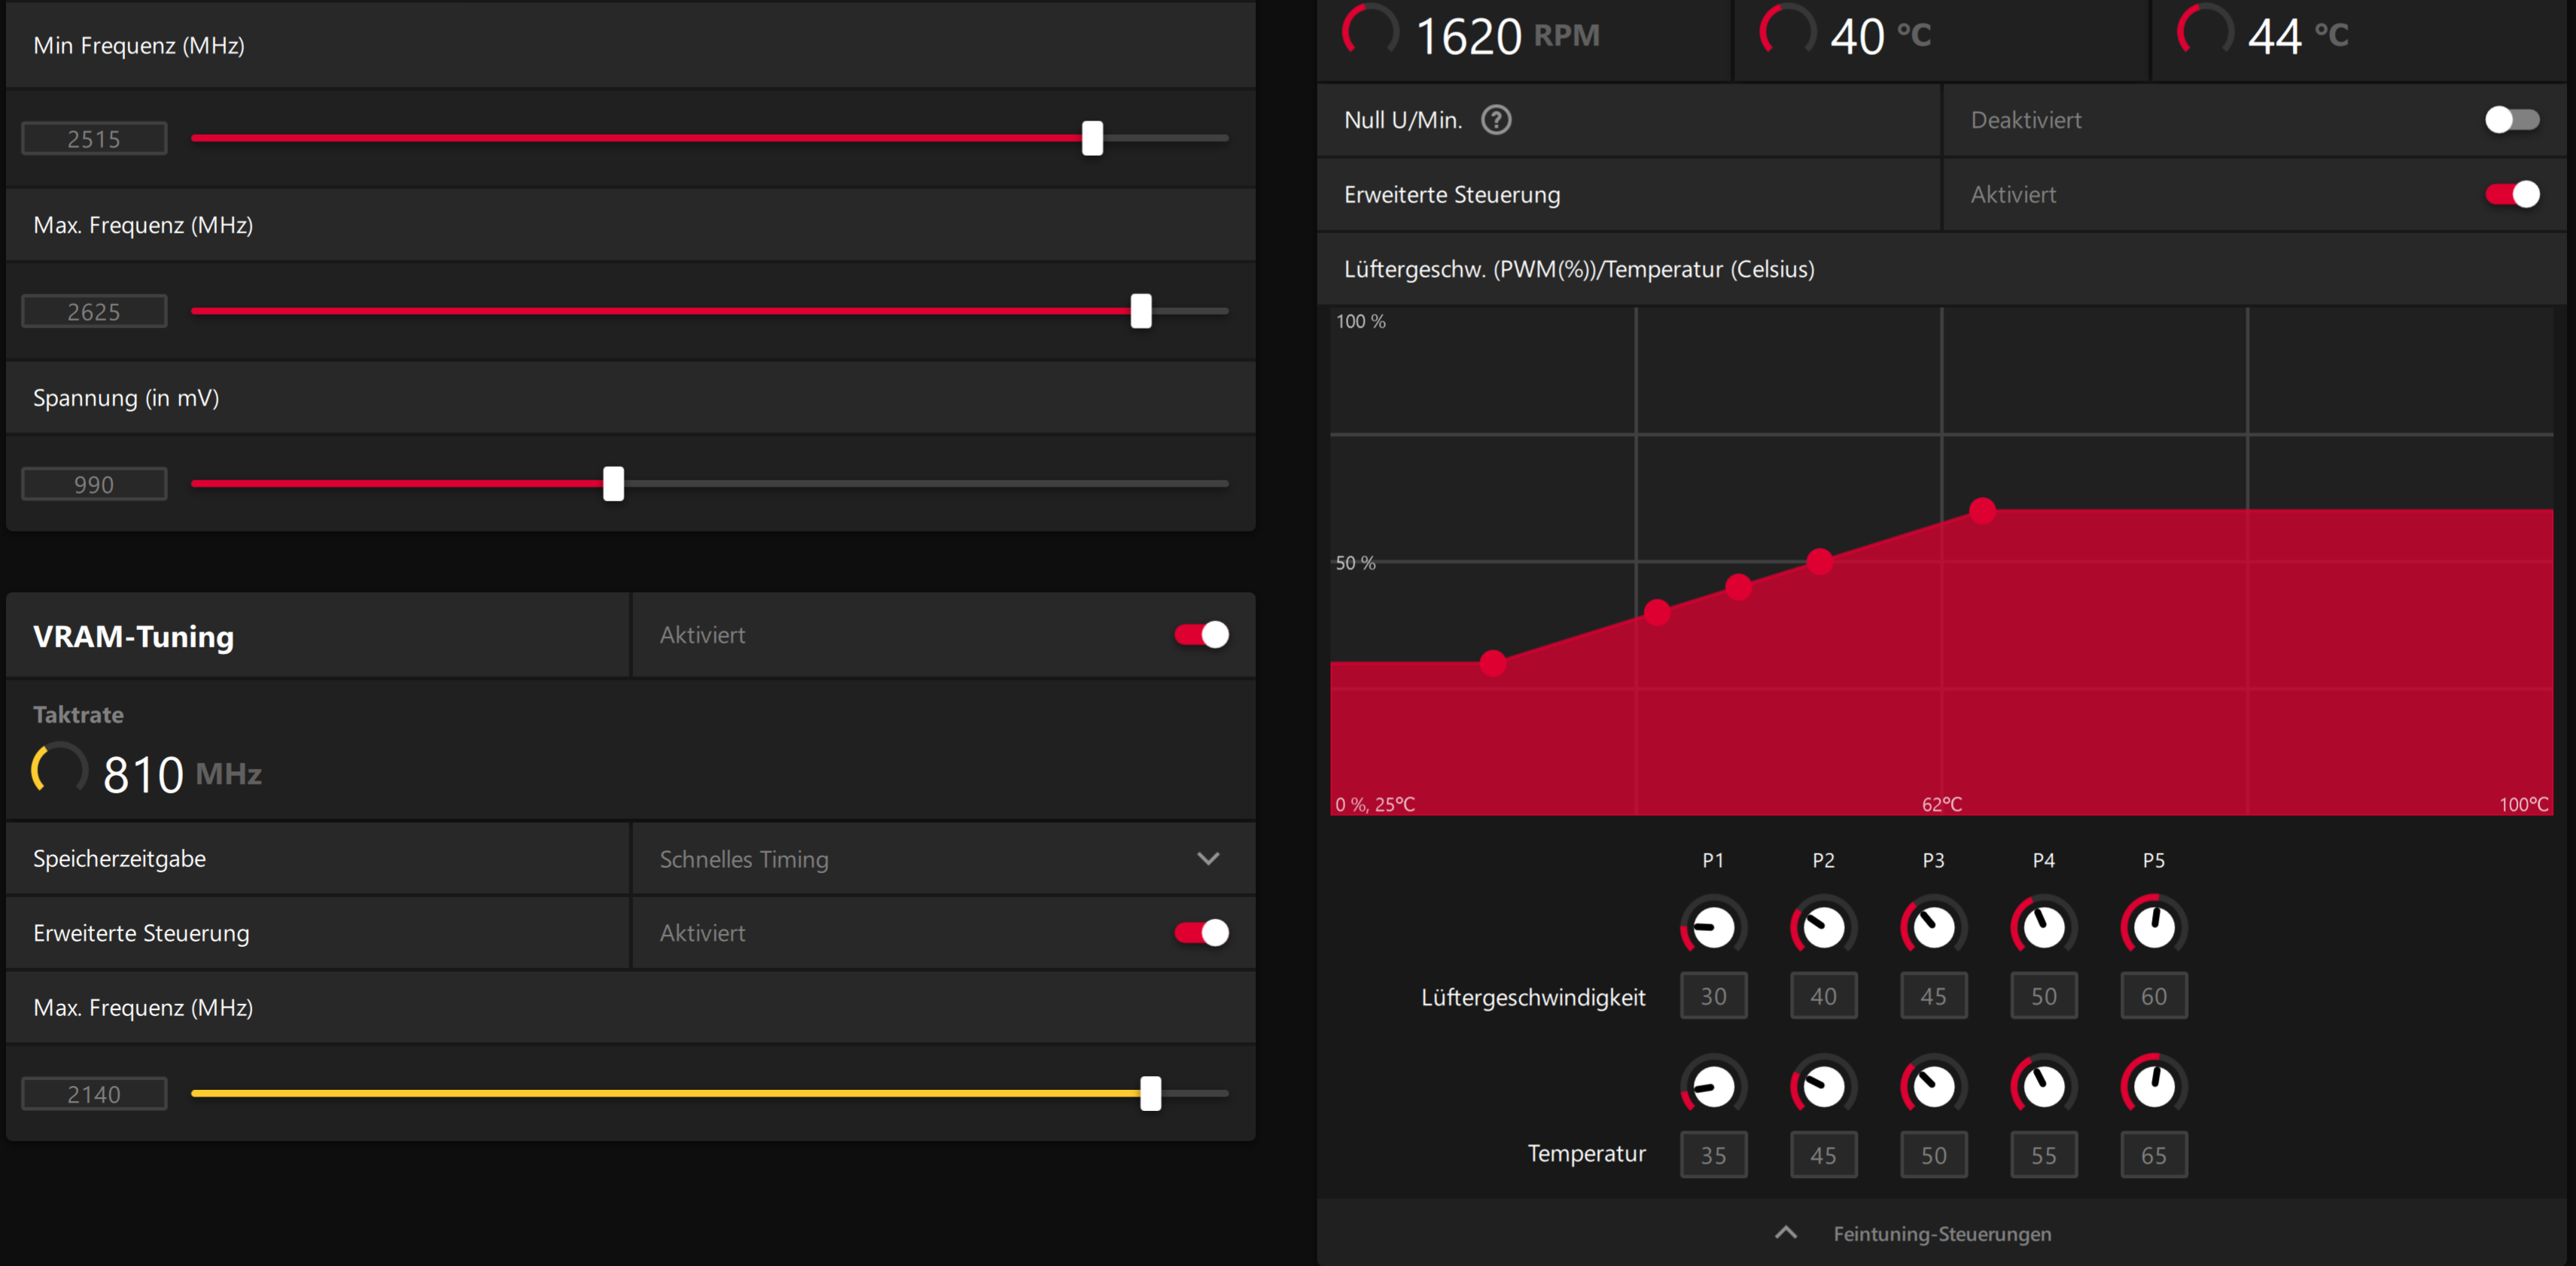Select the highest fan curve point on the graph

(x=1982, y=511)
